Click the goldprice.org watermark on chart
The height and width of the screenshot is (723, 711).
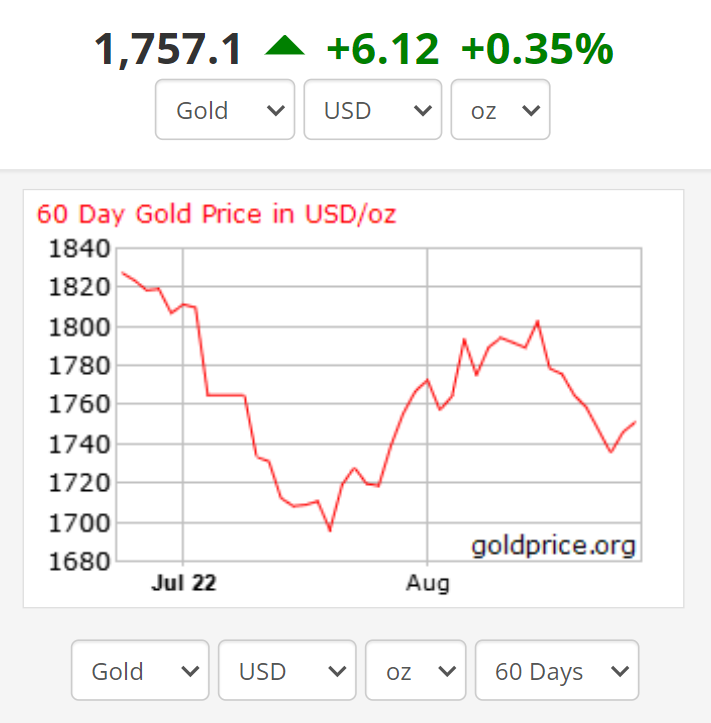coord(553,546)
